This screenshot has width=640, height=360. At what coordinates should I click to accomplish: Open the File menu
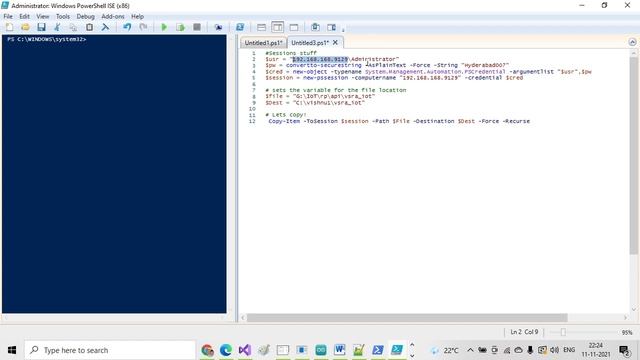[x=8, y=16]
